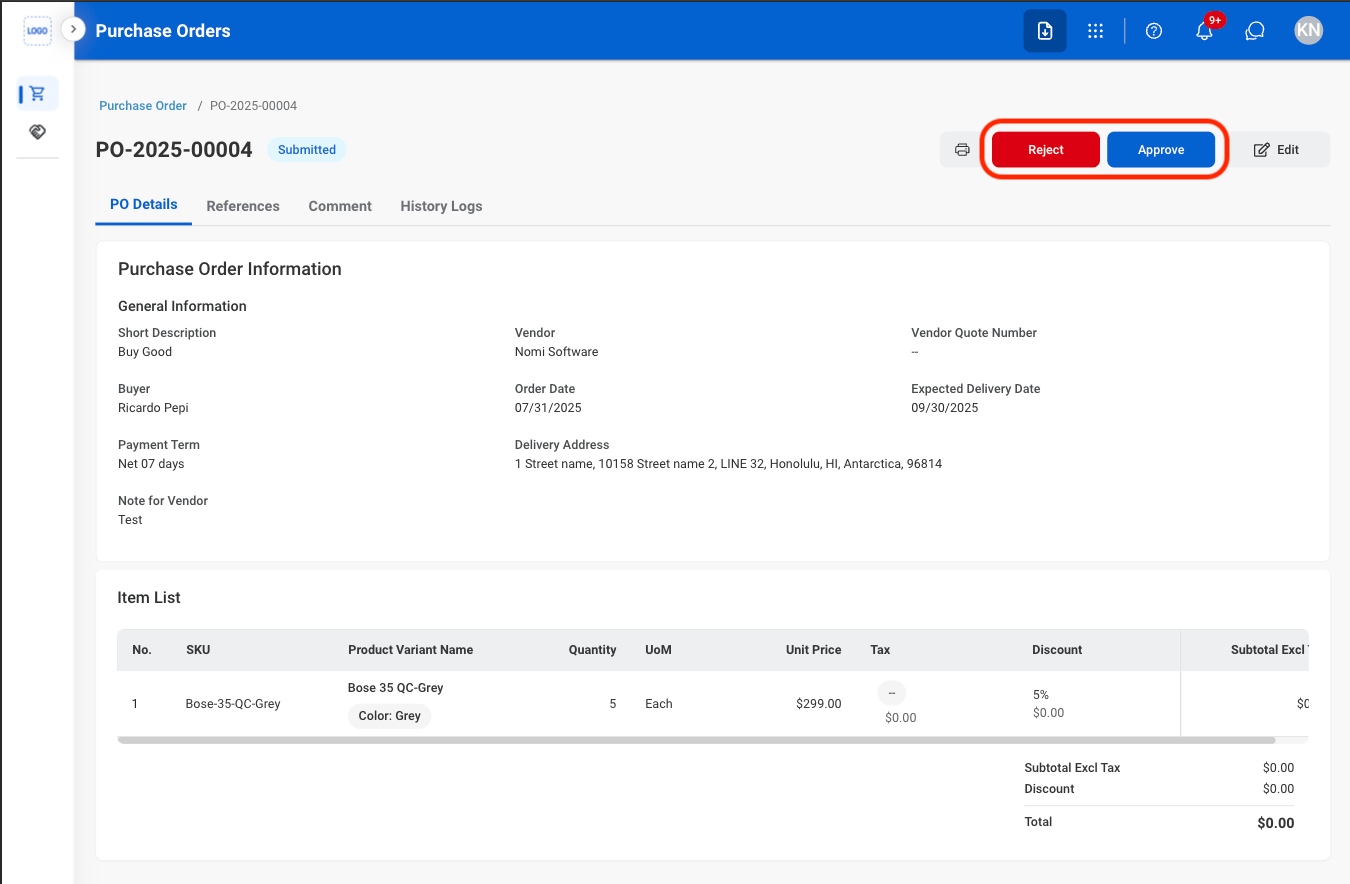Screen dimensions: 1350x884
Task: Click the Unit Price column header
Action: coord(814,650)
